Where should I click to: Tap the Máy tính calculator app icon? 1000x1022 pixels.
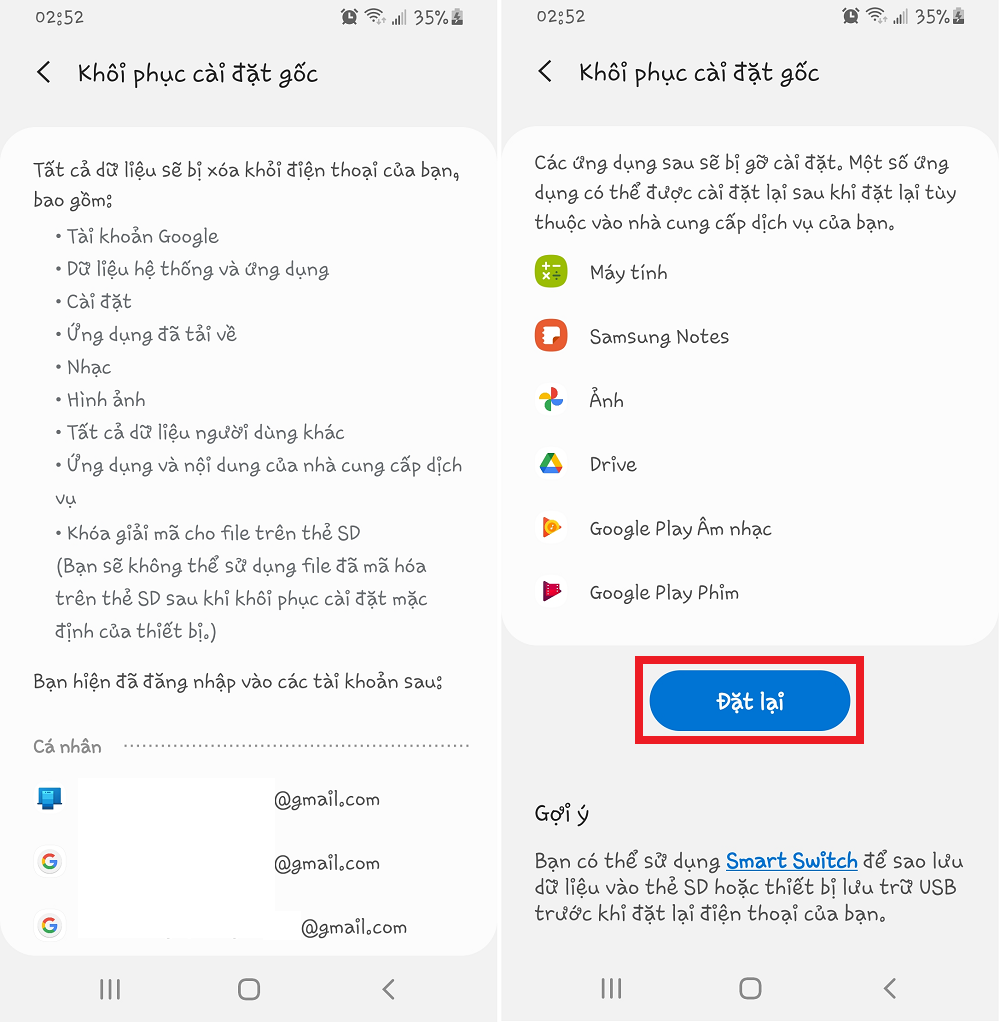[551, 272]
